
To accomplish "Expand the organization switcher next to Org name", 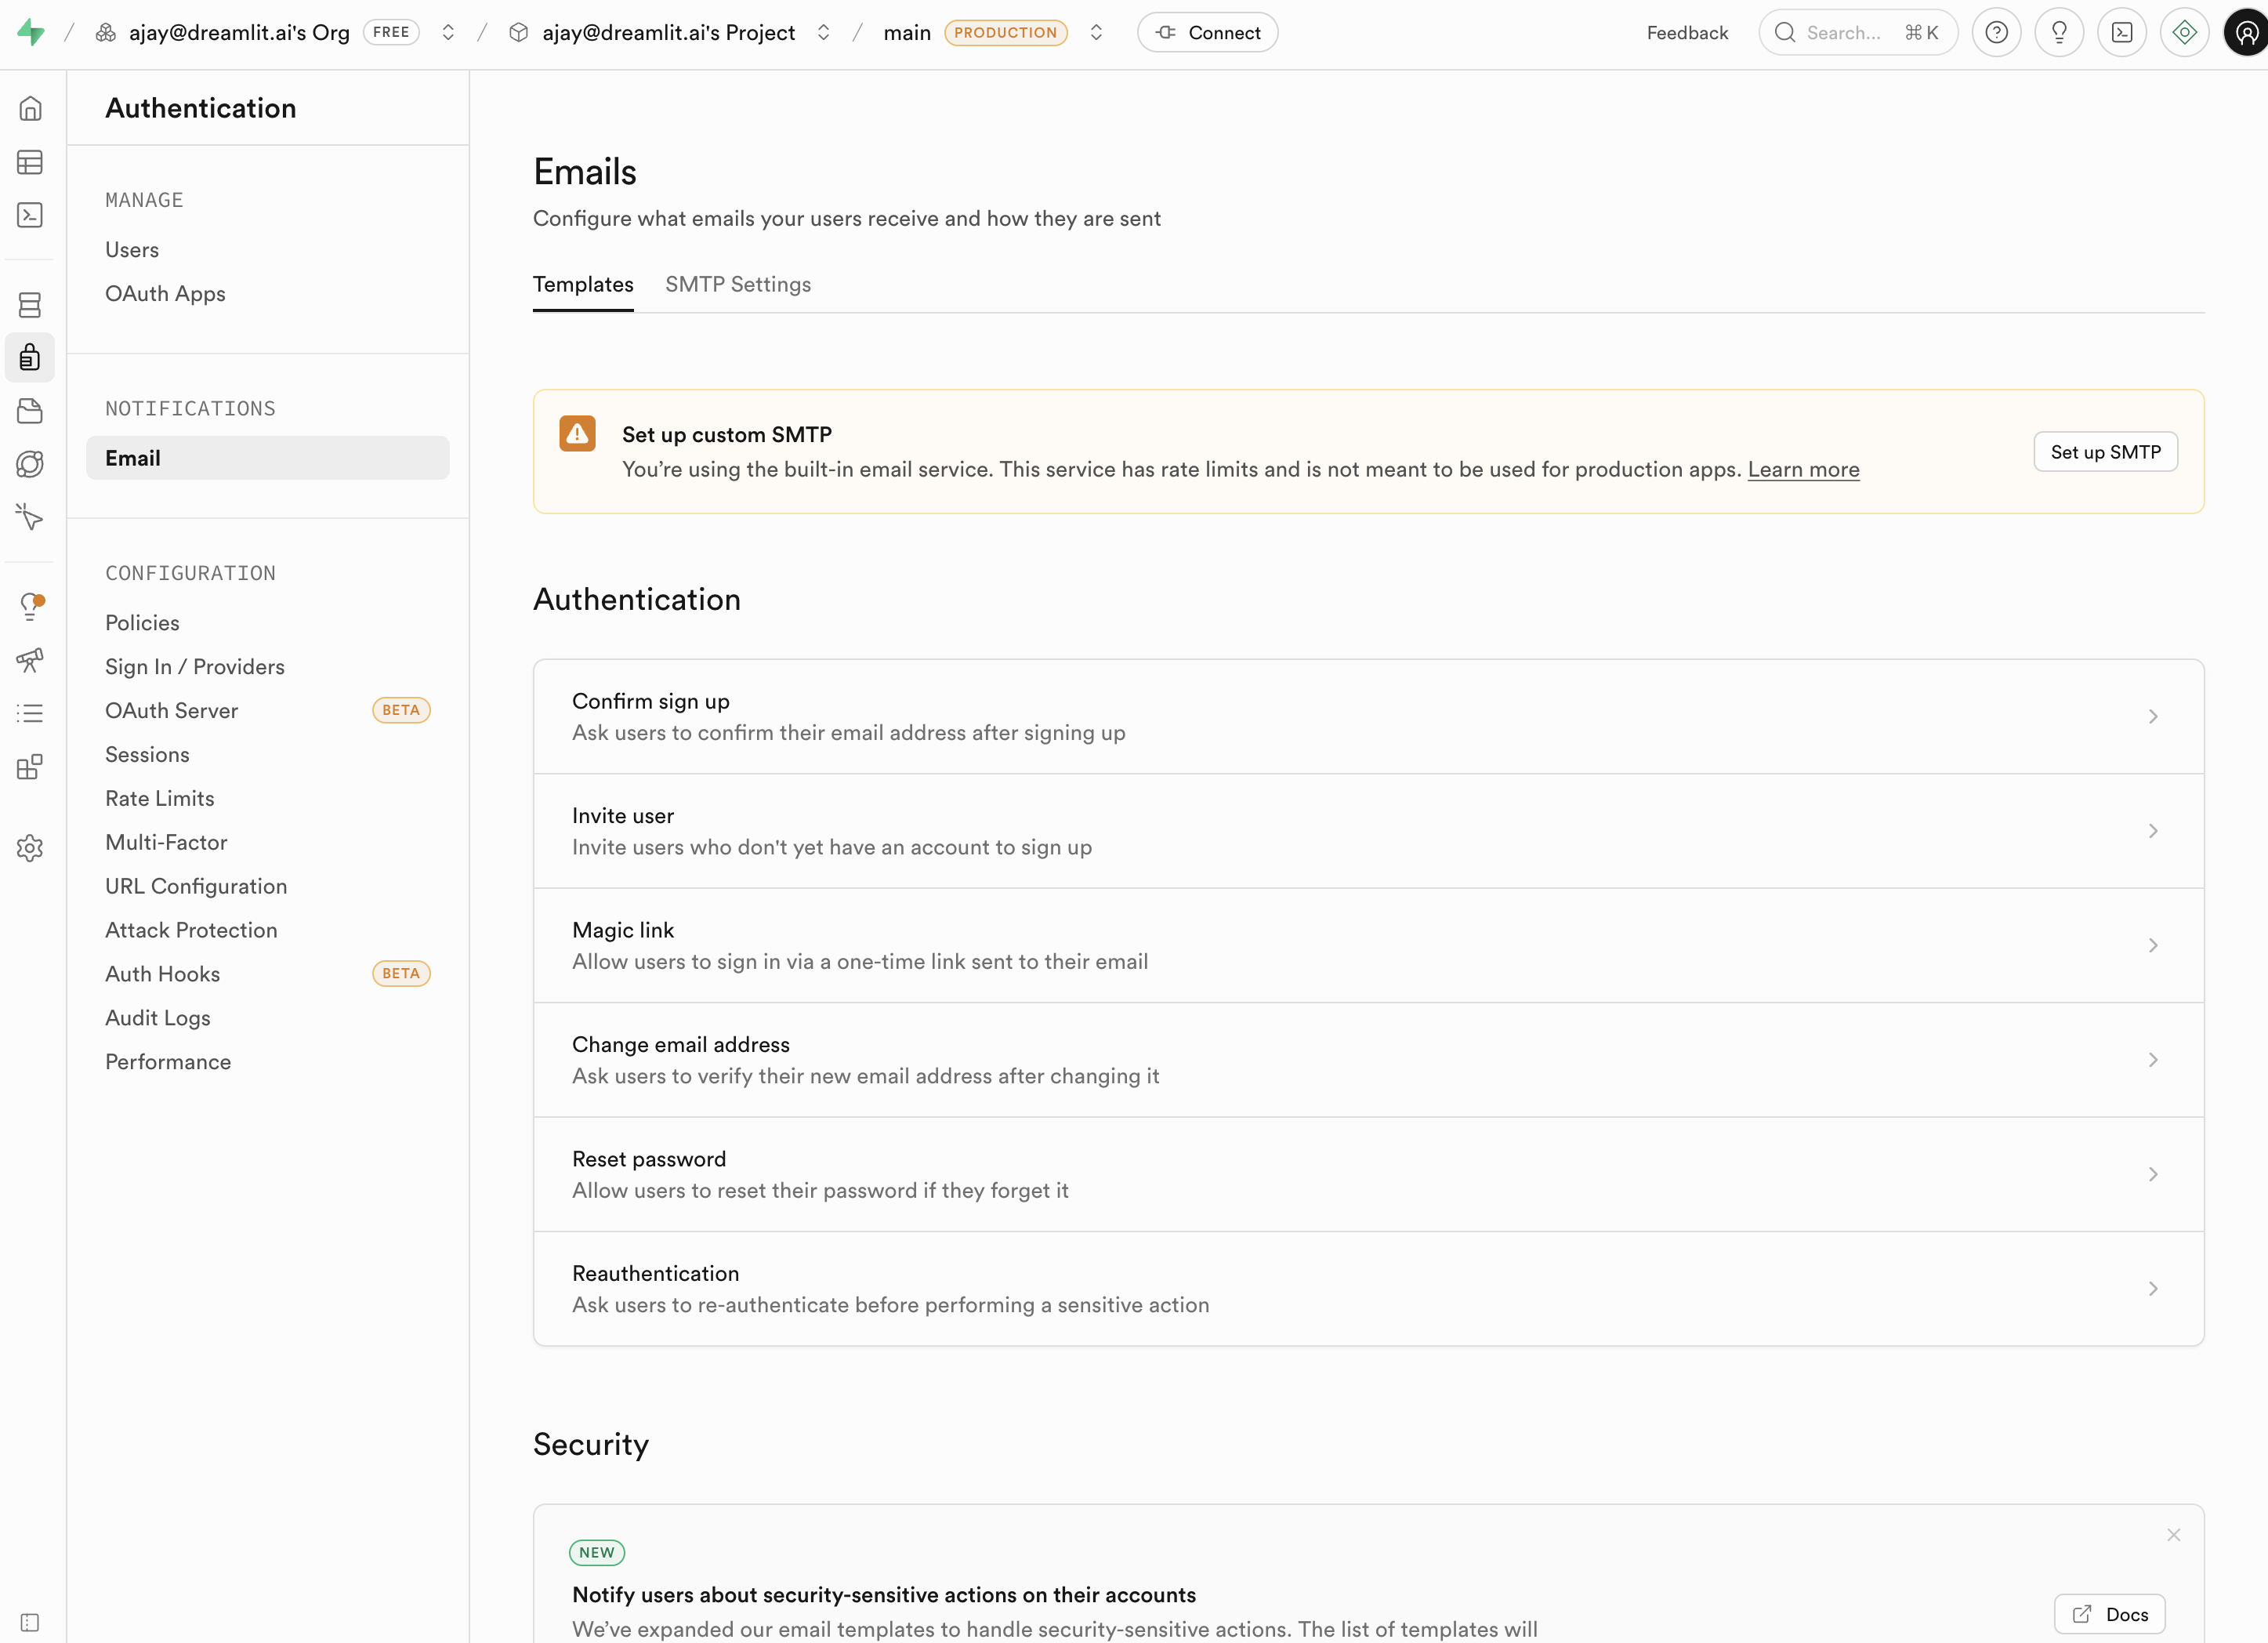I will [x=448, y=31].
